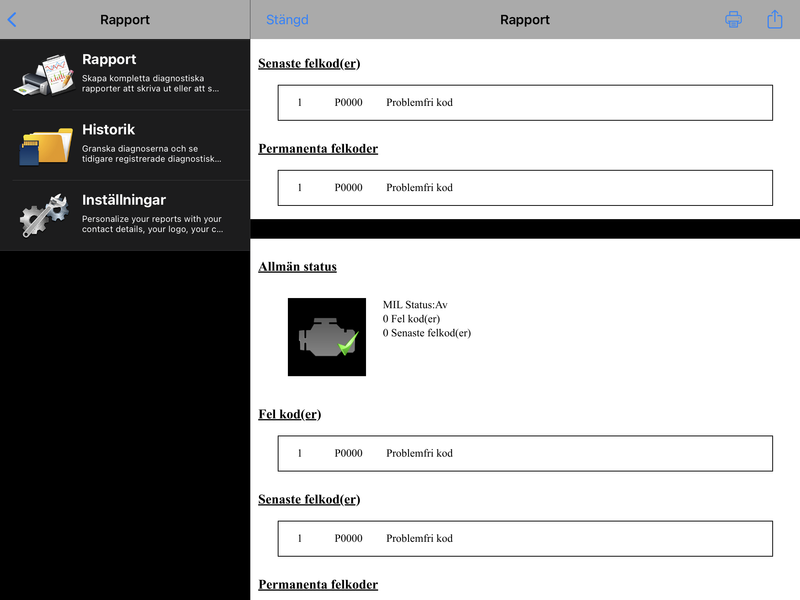
Task: Click the P0000 row under the top 'Senaste felkod(er)'
Action: pyautogui.click(x=525, y=103)
